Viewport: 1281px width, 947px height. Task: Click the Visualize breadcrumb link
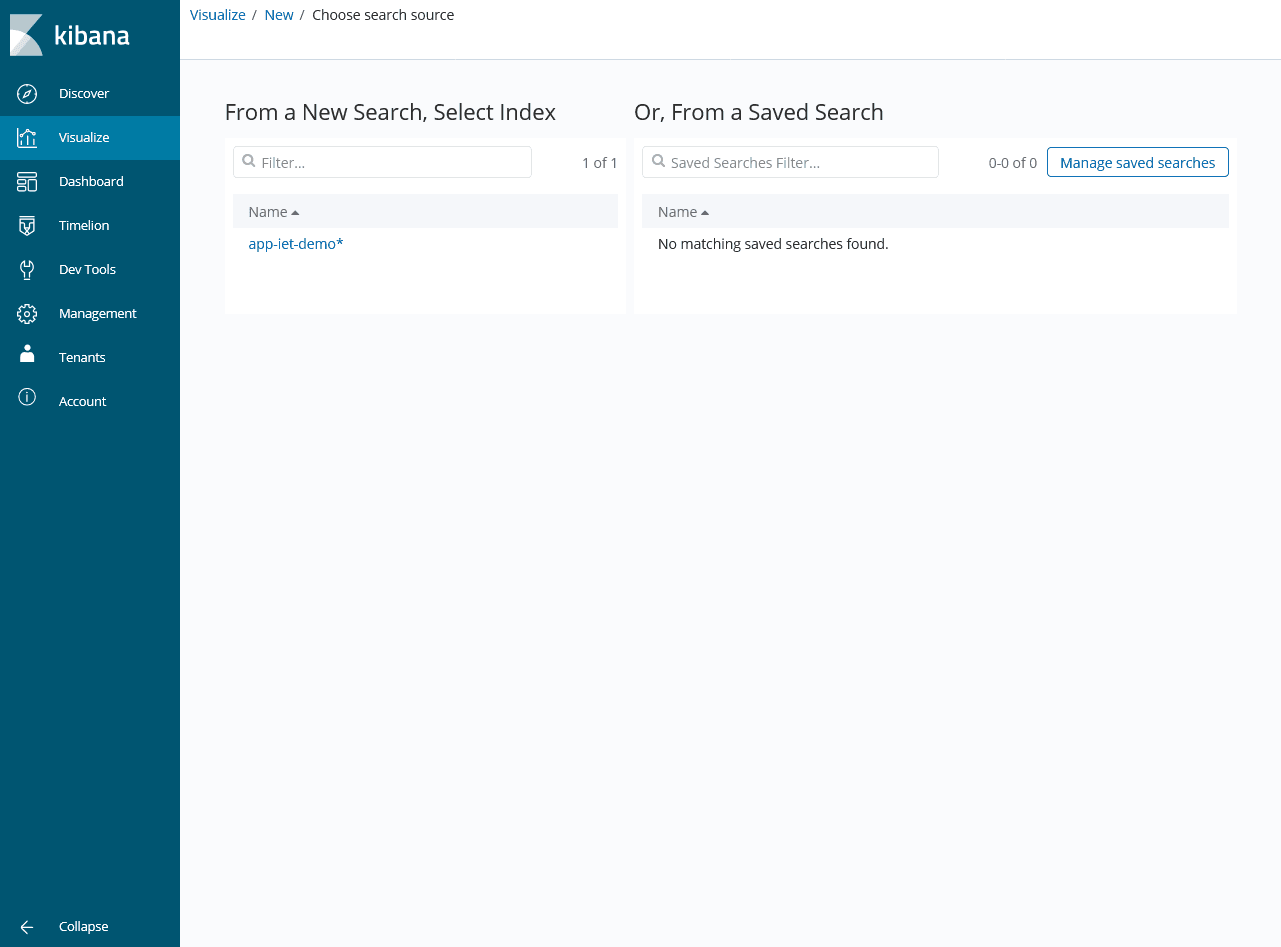[x=217, y=15]
